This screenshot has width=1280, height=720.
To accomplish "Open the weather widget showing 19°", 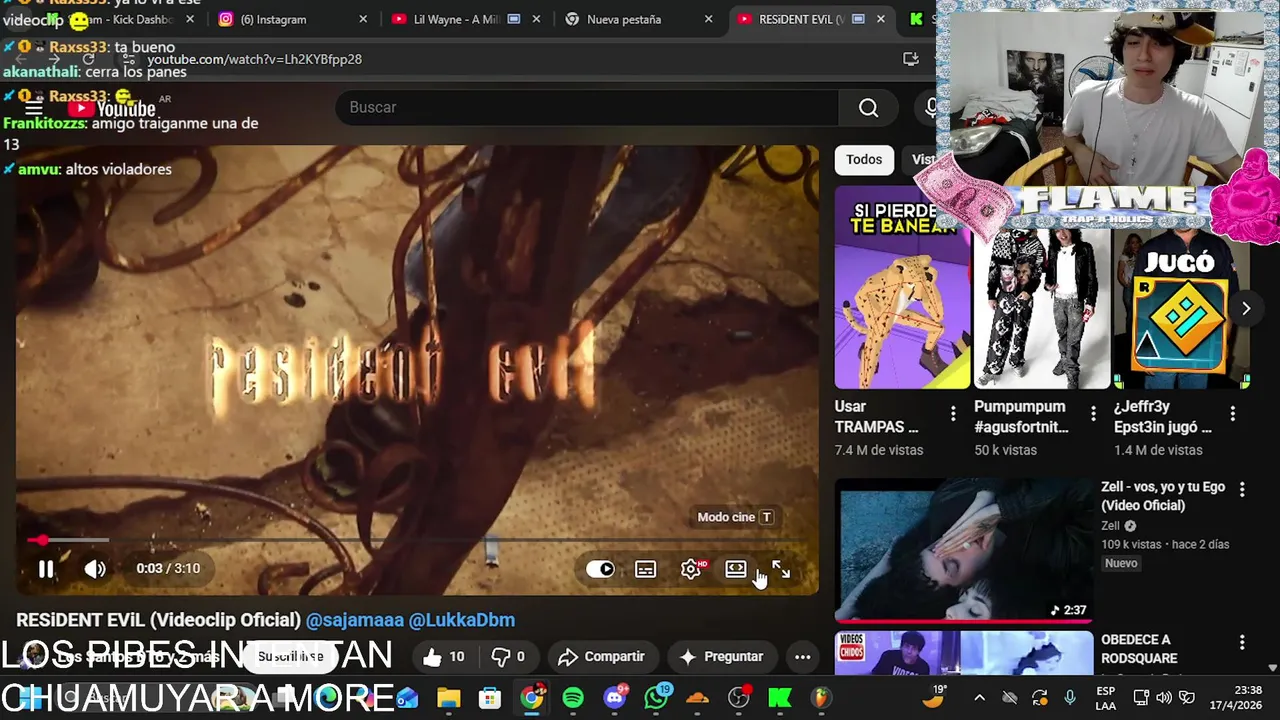I will tap(934, 696).
